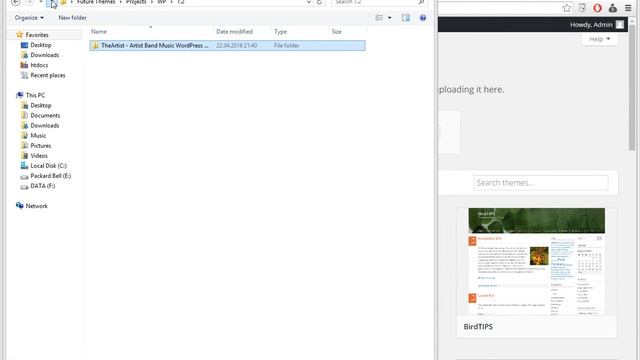Viewport: 640px width, 360px height.
Task: Open Packard Bell (E:) drive
Action: coord(51,176)
